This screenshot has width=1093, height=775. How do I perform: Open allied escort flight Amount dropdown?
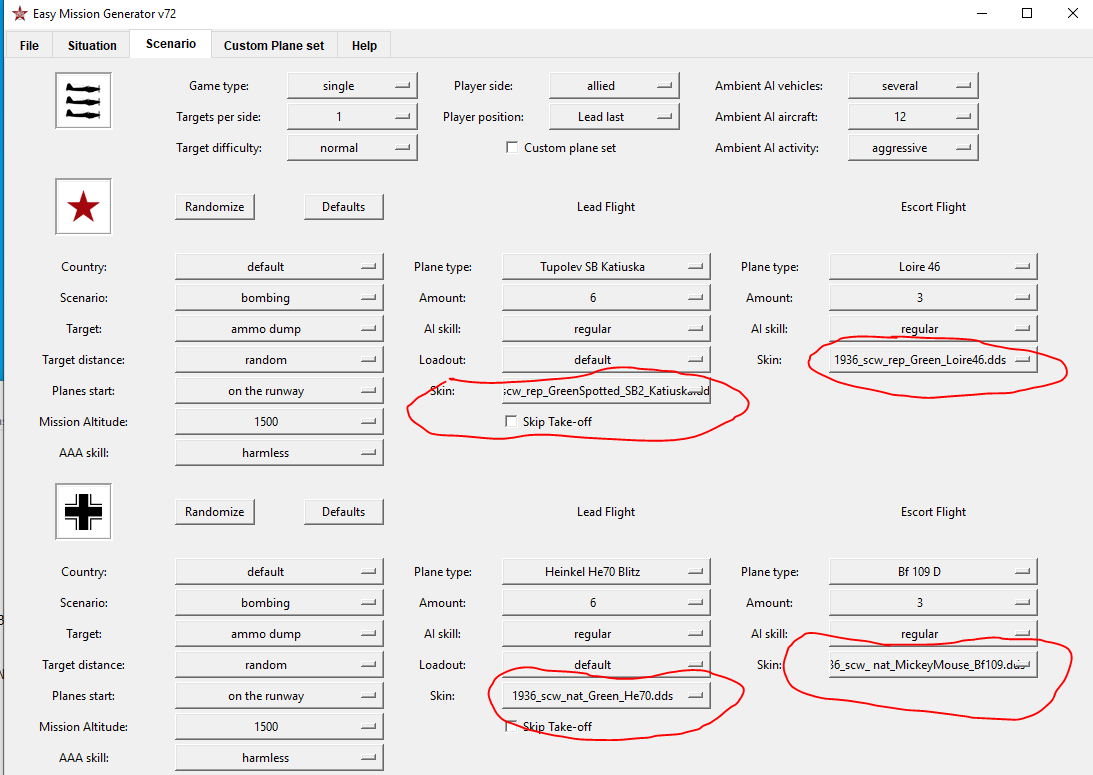click(x=933, y=298)
